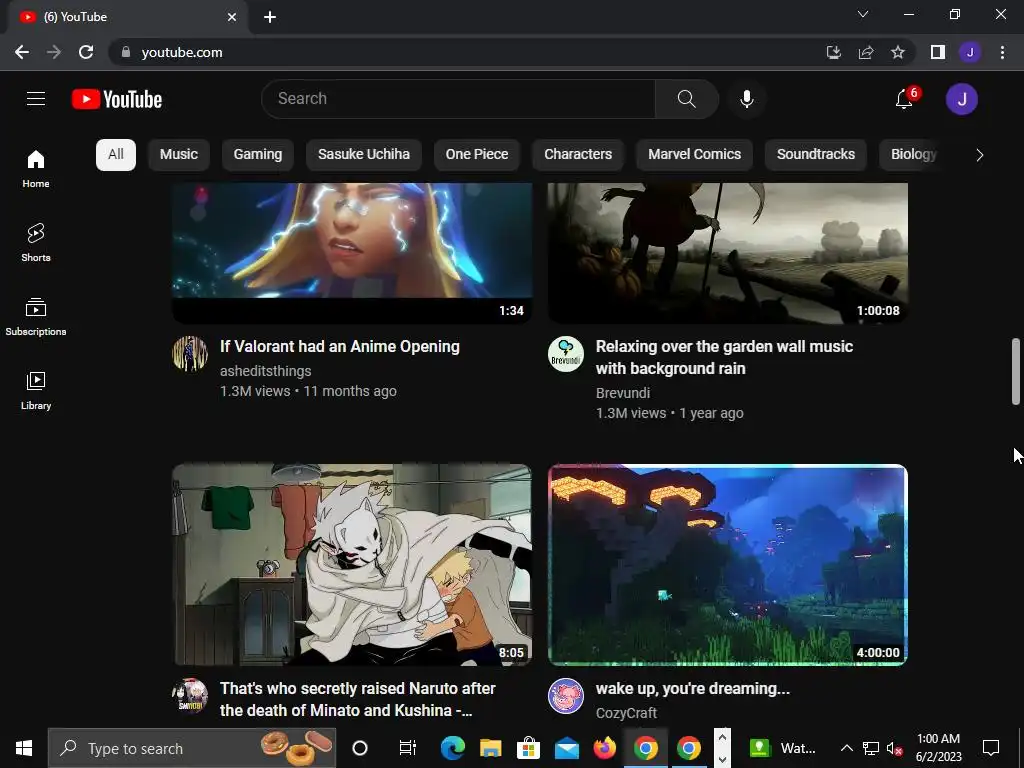Screen dimensions: 1024x768
Task: Open Mail app from taskbar
Action: click(567, 748)
